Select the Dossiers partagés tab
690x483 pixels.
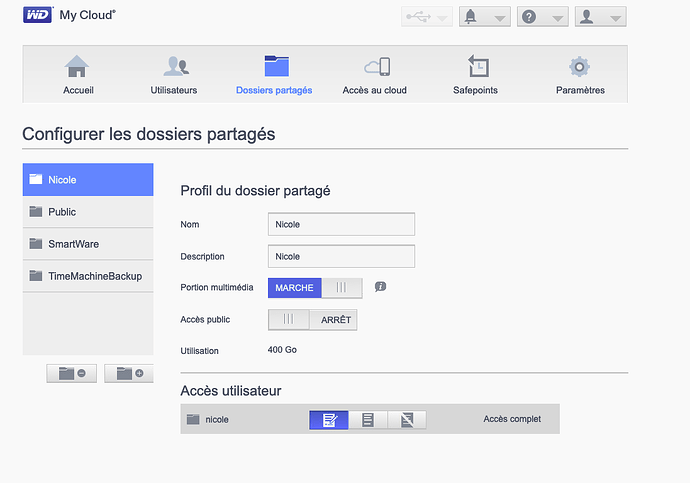(274, 75)
